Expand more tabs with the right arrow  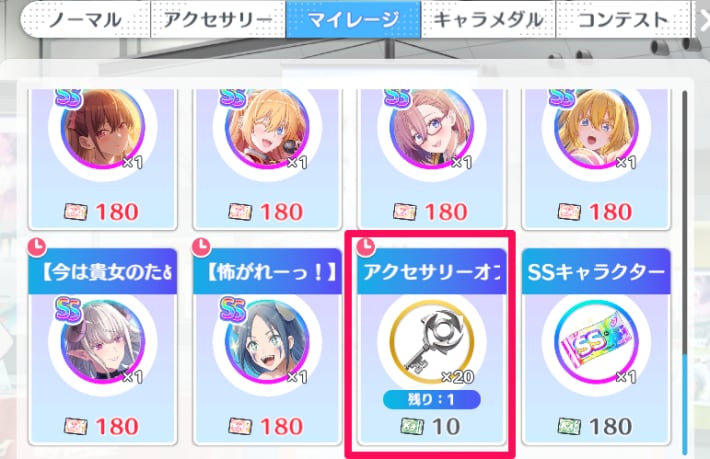point(704,20)
